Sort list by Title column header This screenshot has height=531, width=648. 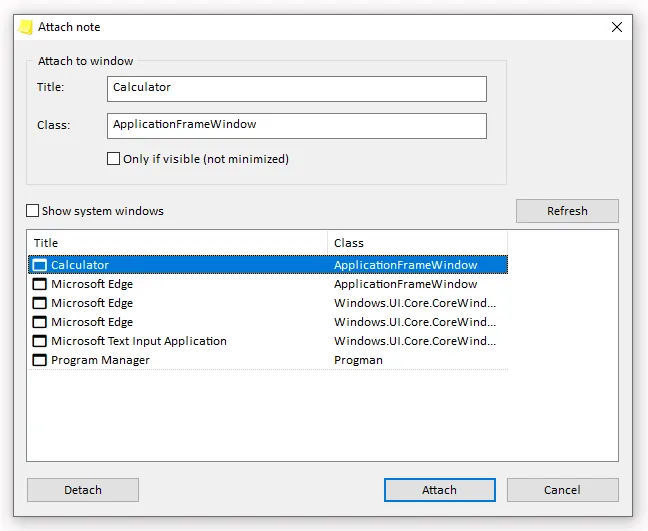coord(178,243)
